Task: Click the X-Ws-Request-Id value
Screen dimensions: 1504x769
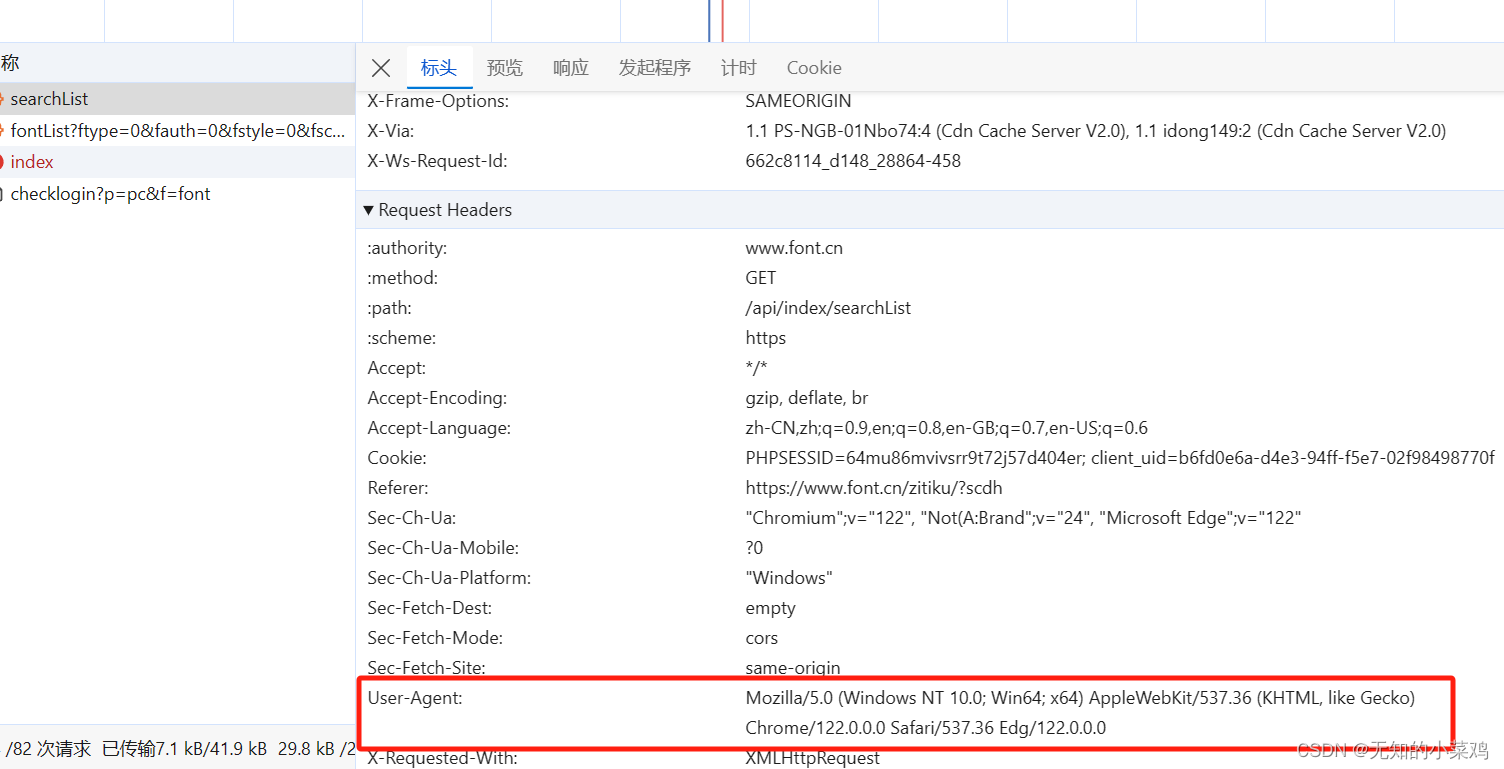Action: point(853,161)
